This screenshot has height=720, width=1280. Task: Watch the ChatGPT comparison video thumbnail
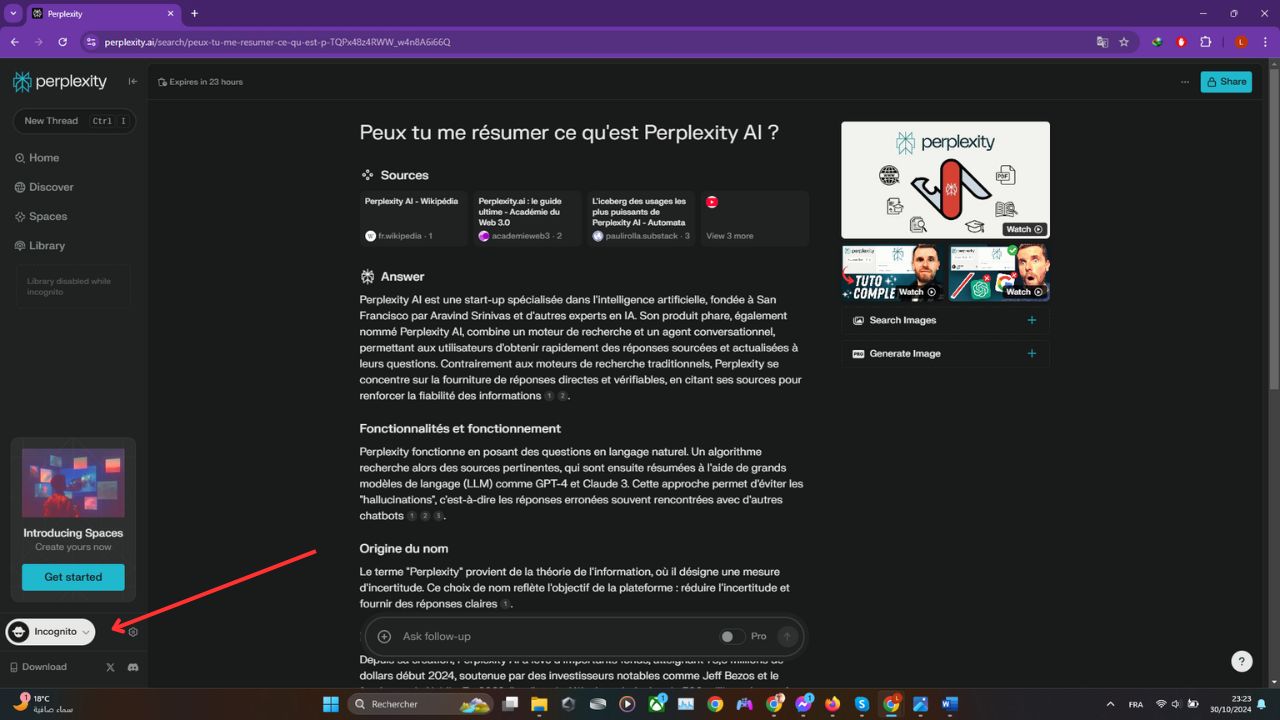pos(999,272)
